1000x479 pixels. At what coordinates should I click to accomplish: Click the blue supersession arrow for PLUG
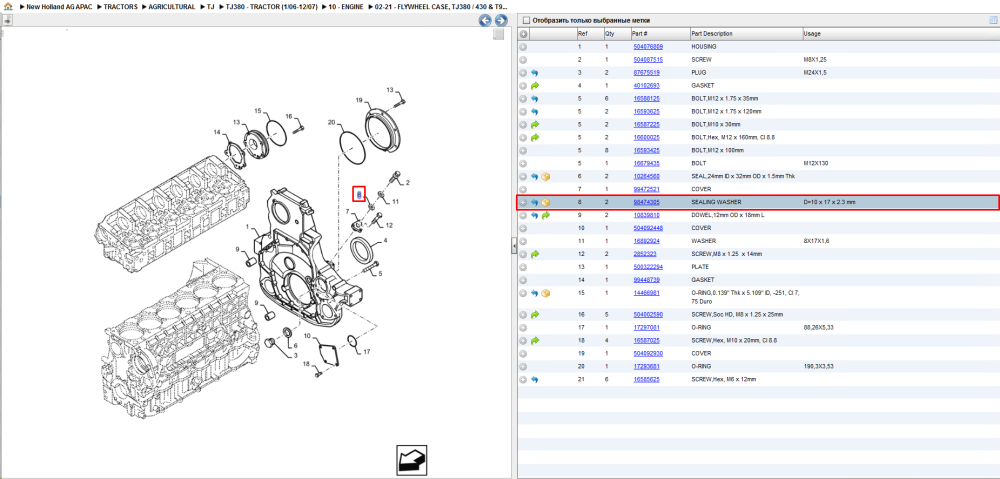coord(534,73)
